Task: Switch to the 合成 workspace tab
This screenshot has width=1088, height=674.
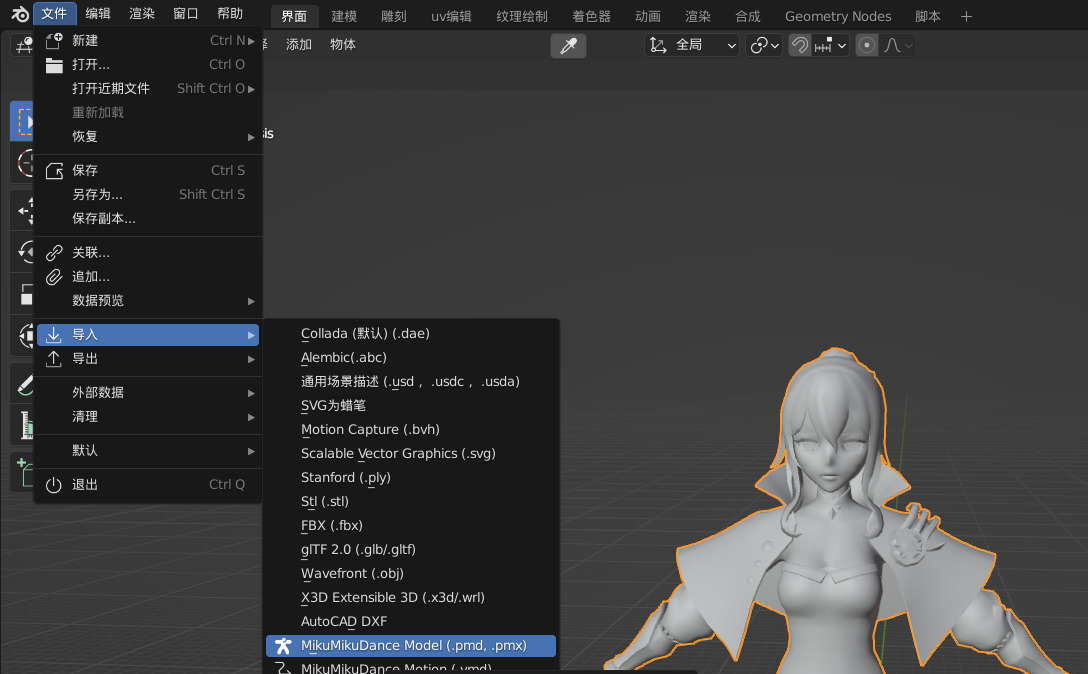Action: [x=747, y=16]
